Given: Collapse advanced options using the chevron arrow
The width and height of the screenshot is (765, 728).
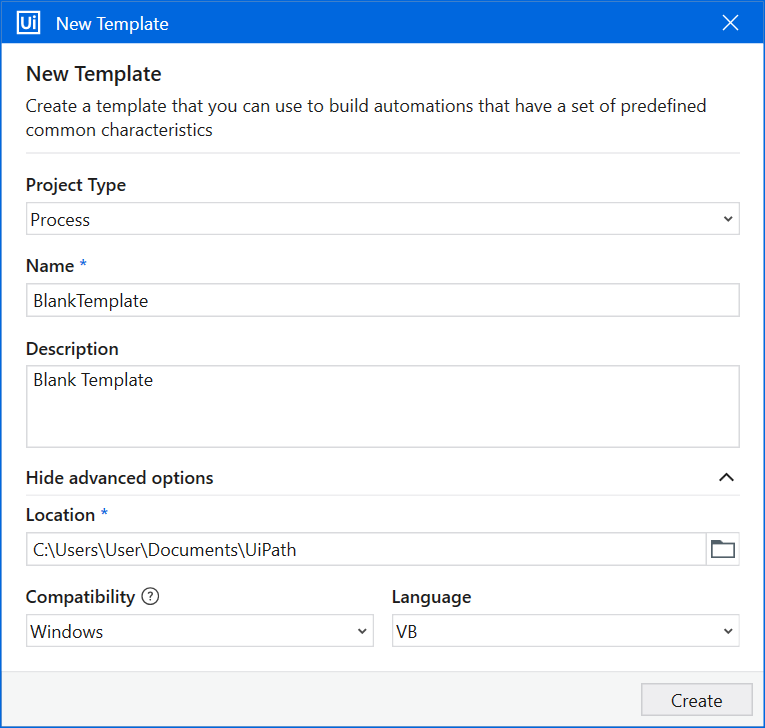Looking at the screenshot, I should click(x=727, y=478).
